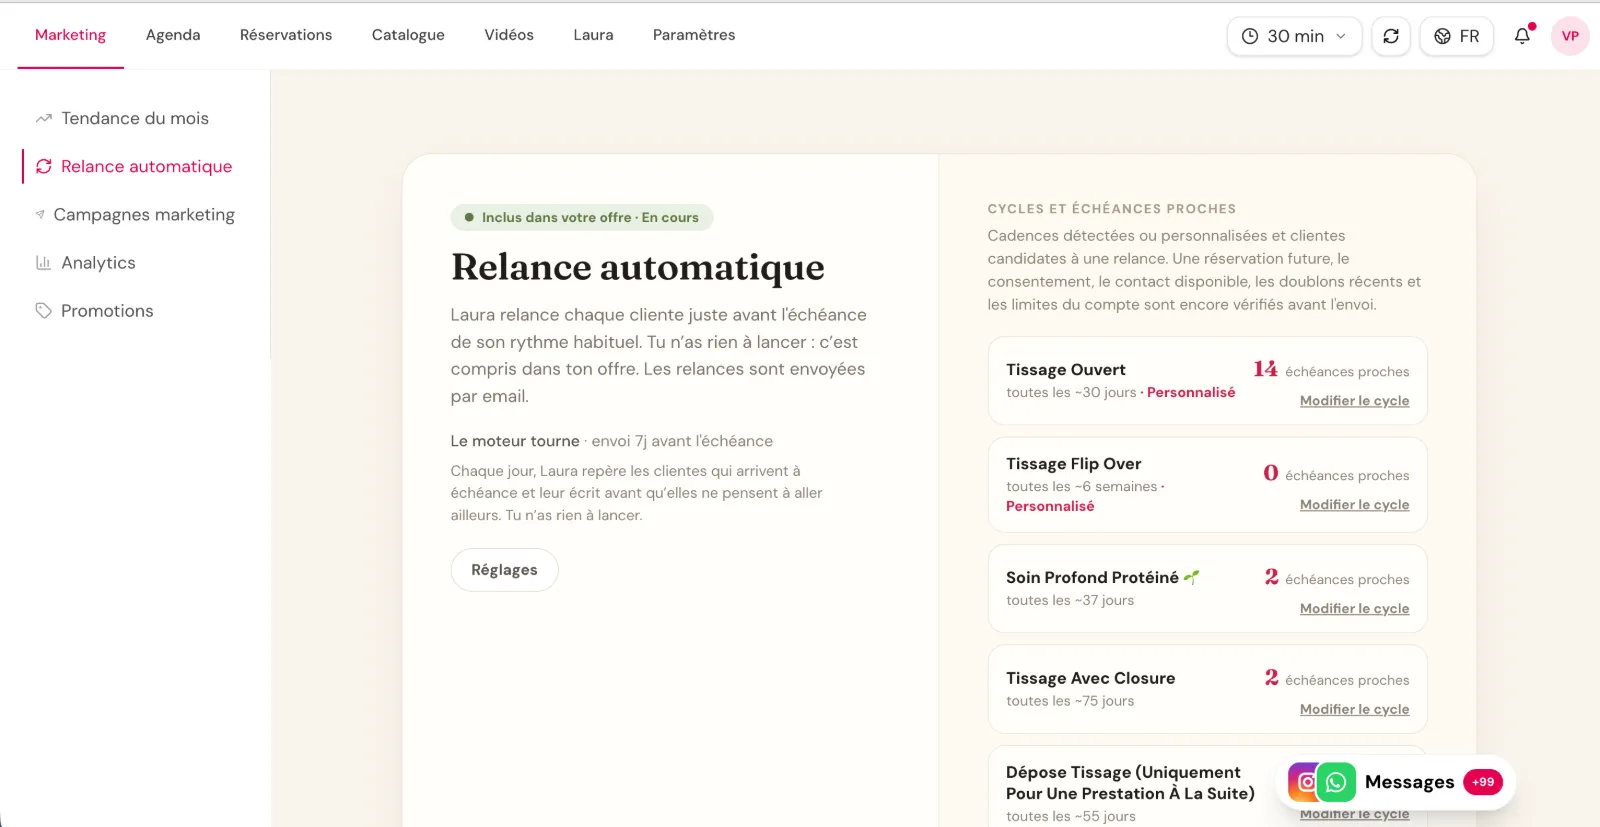This screenshot has width=1600, height=827.
Task: Go to the Réservations tab
Action: [286, 35]
